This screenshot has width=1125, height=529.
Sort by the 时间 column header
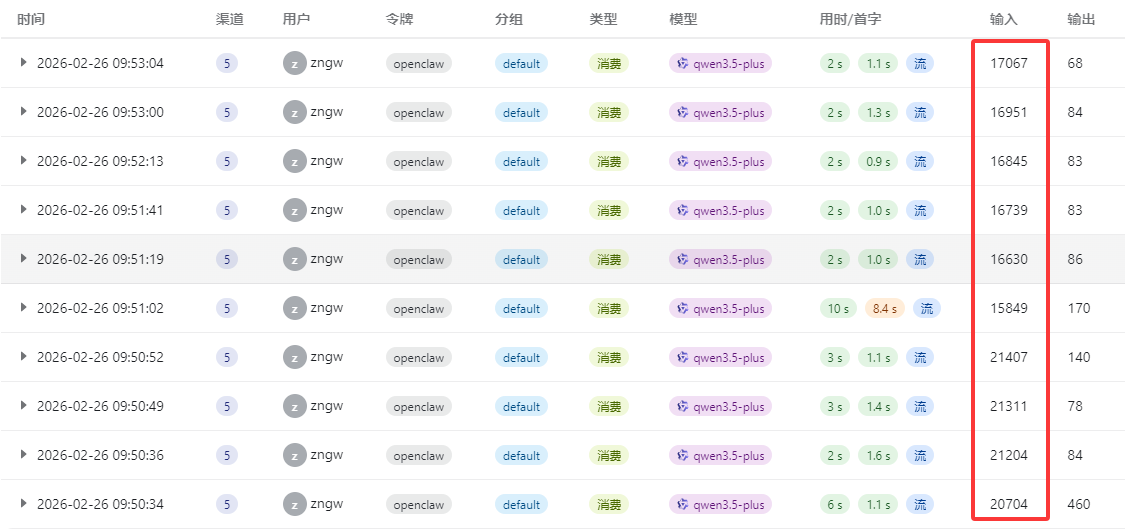click(x=31, y=19)
